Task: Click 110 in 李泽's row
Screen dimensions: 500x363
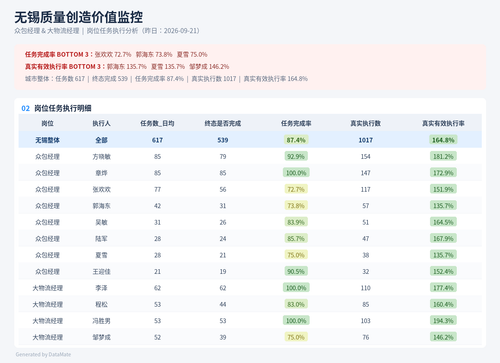Action: point(366,288)
